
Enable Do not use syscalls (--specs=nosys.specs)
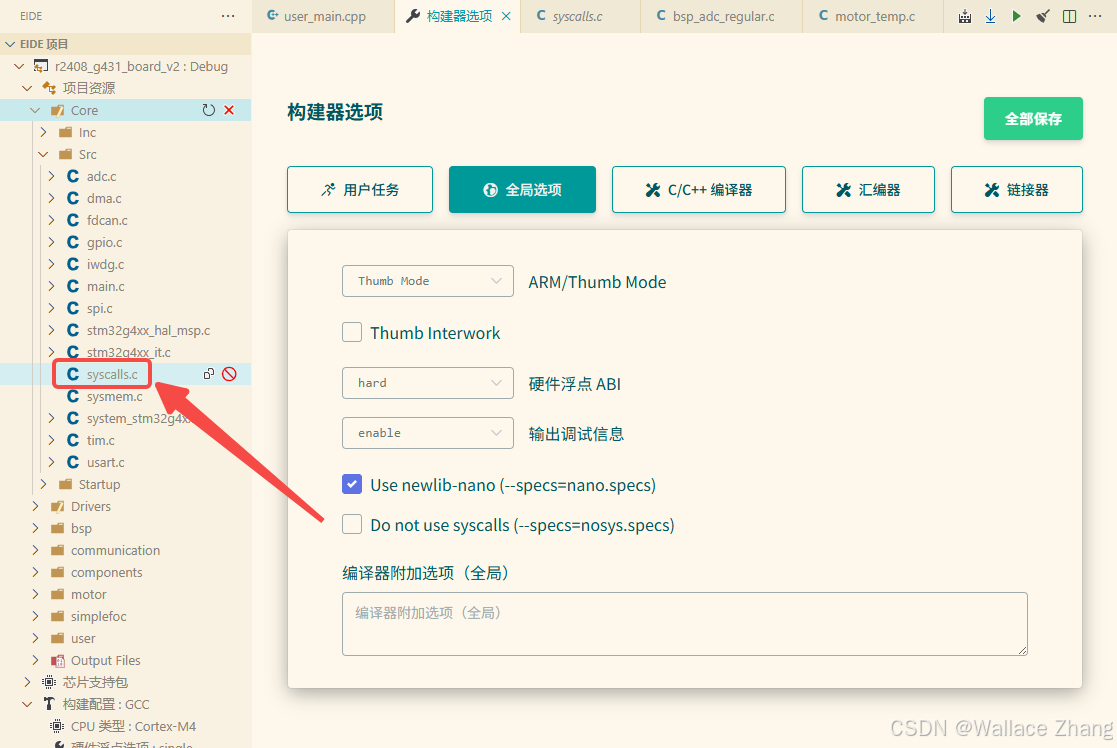(x=352, y=524)
